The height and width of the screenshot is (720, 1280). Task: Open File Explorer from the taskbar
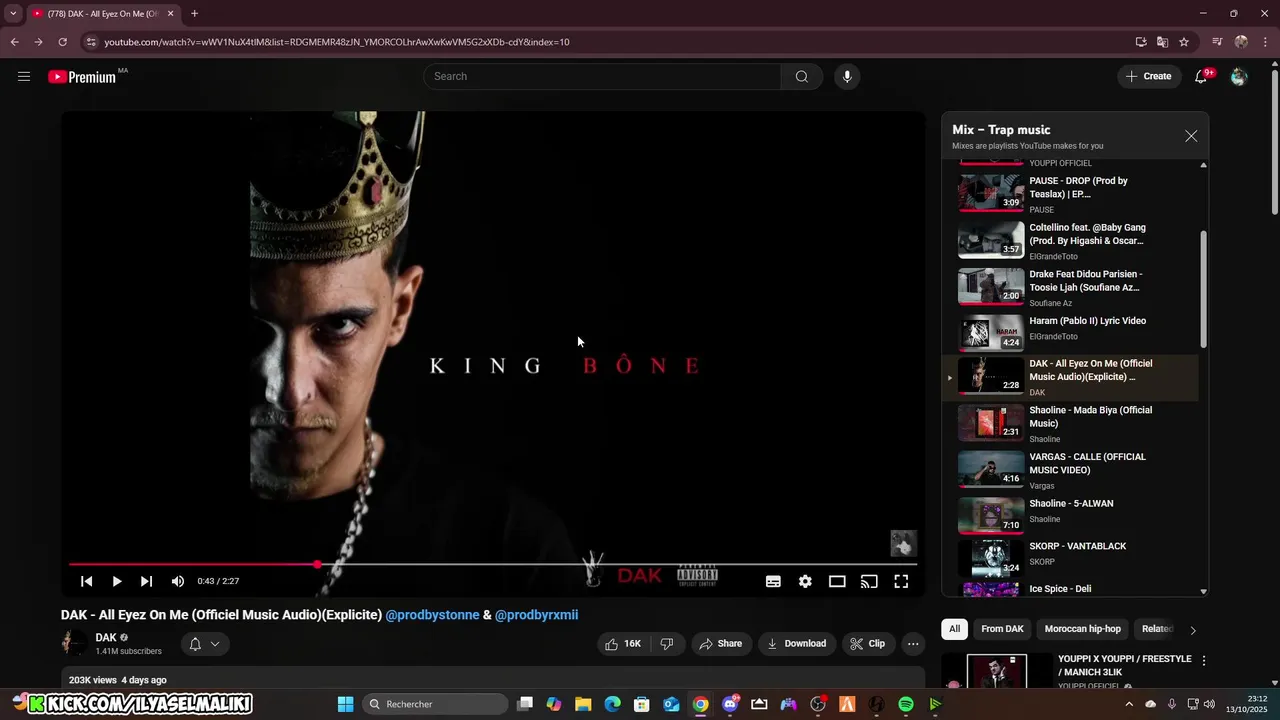(x=583, y=704)
